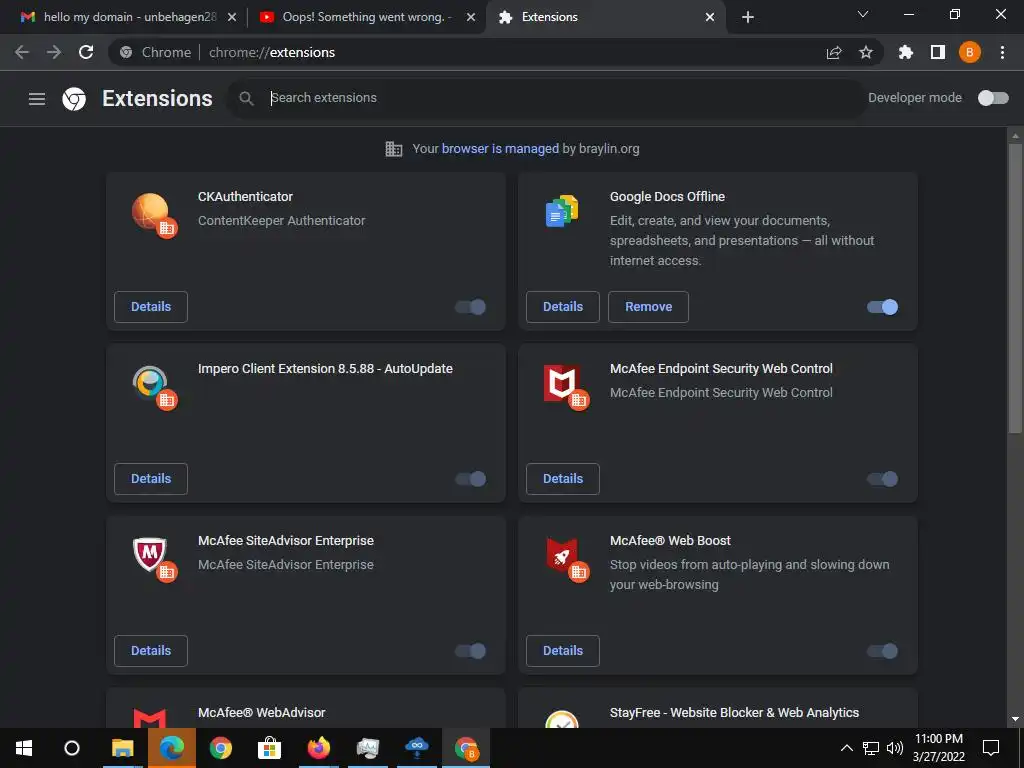This screenshot has width=1024, height=768.
Task: Toggle McAfee SiteAdvisor Enterprise switch
Action: (471, 650)
